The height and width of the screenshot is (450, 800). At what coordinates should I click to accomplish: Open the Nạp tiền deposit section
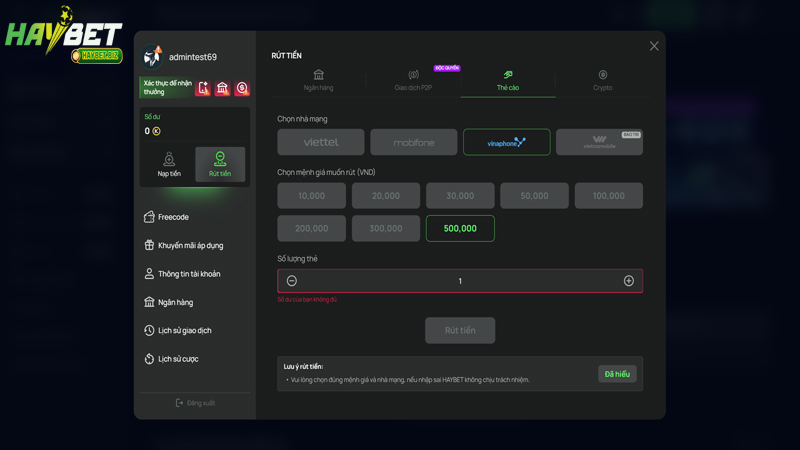click(x=169, y=165)
